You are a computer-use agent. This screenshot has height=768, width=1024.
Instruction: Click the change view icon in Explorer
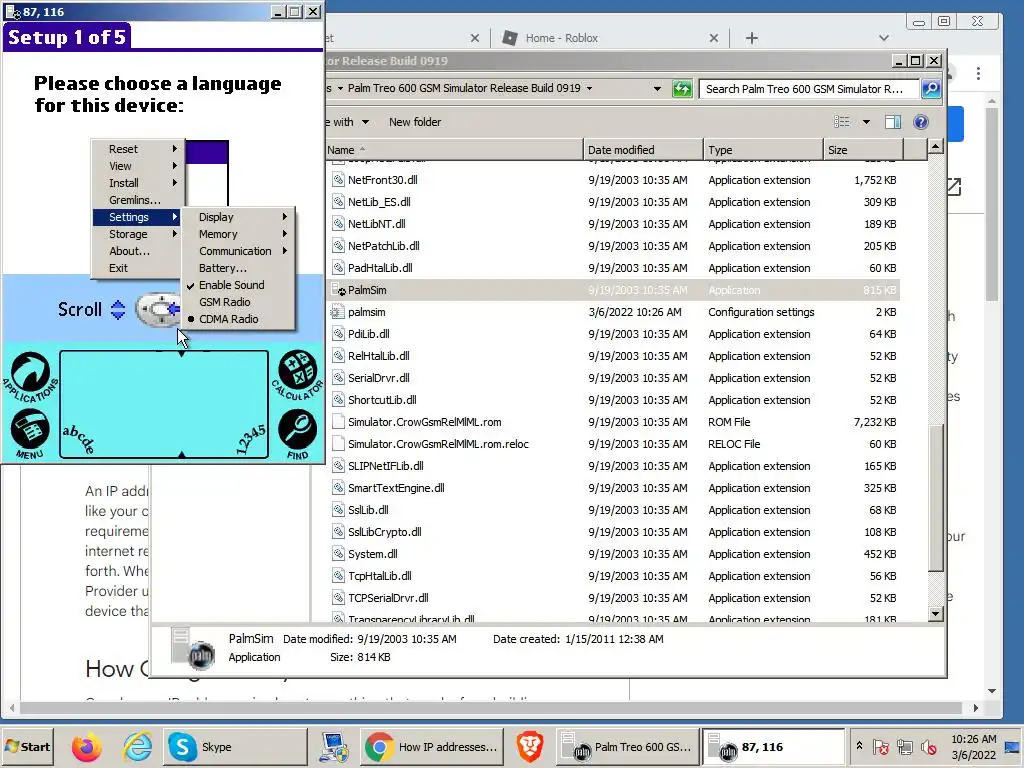click(x=841, y=121)
